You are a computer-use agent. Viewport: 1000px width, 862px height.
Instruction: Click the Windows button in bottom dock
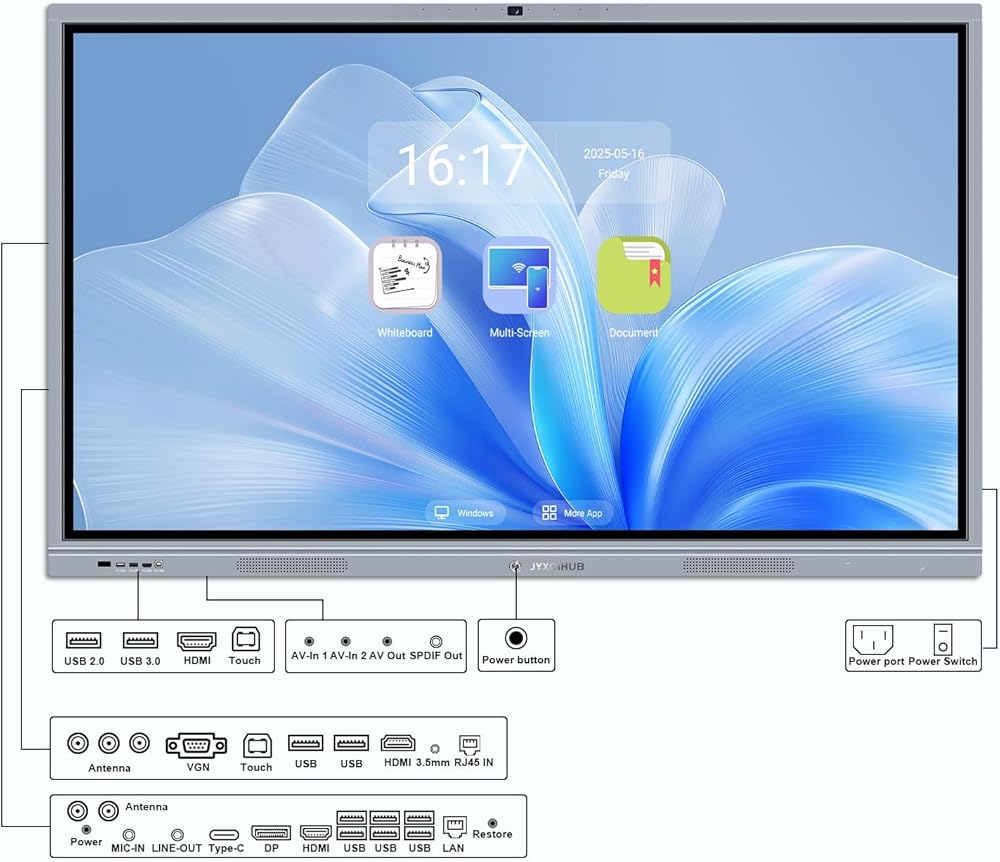[465, 513]
